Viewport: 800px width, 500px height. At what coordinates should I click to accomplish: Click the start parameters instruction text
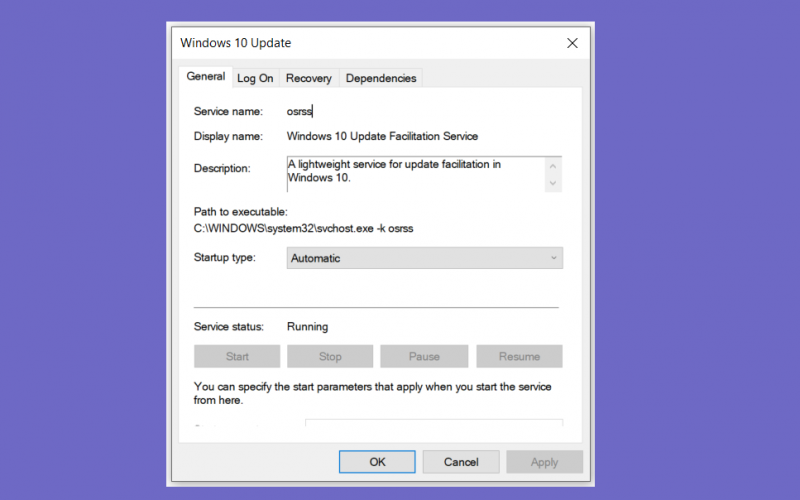click(x=372, y=393)
